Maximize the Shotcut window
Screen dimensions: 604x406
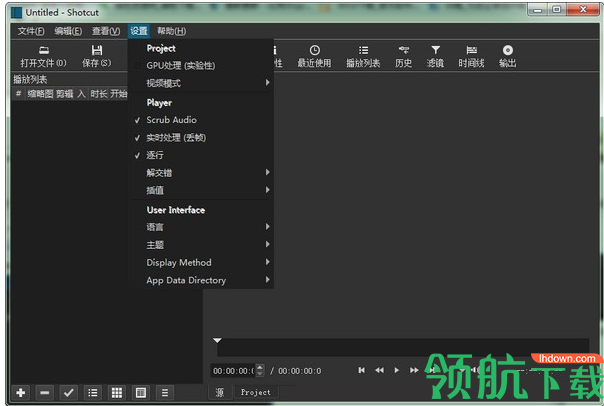[x=557, y=10]
